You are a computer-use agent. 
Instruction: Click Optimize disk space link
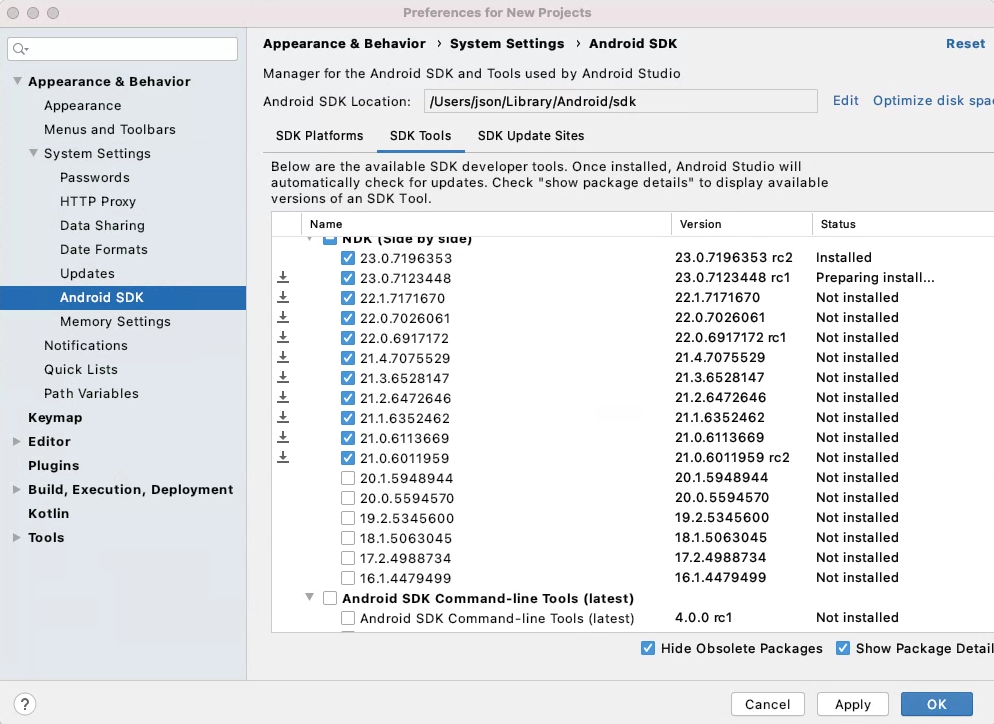933,101
